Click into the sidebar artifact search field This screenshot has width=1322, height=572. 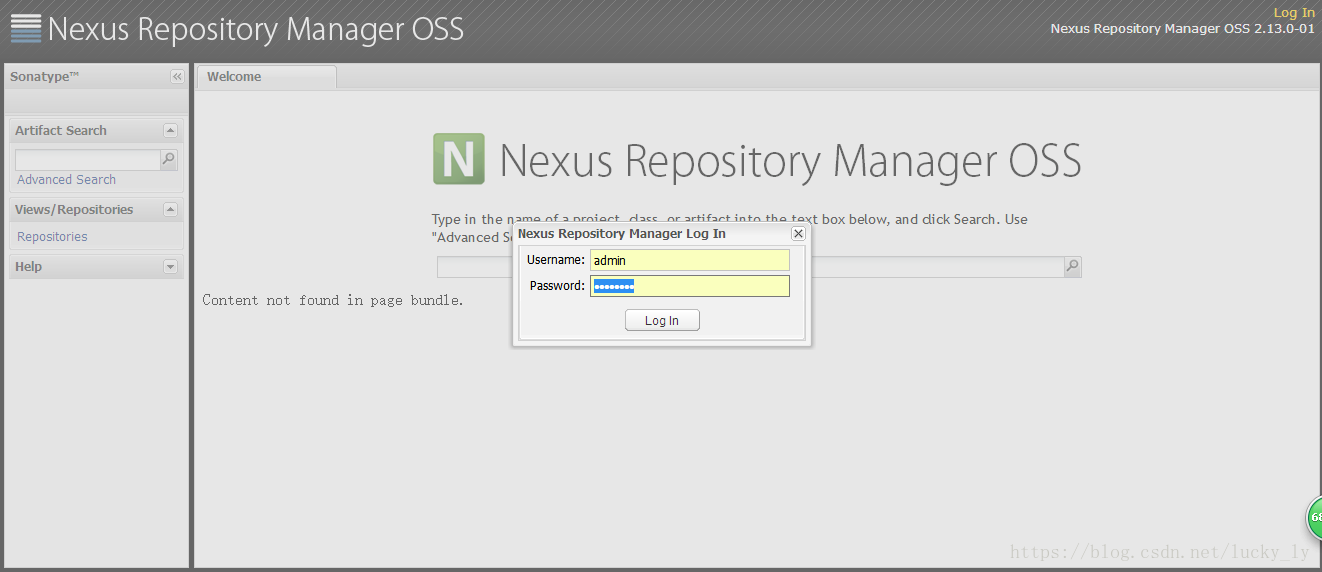point(88,160)
